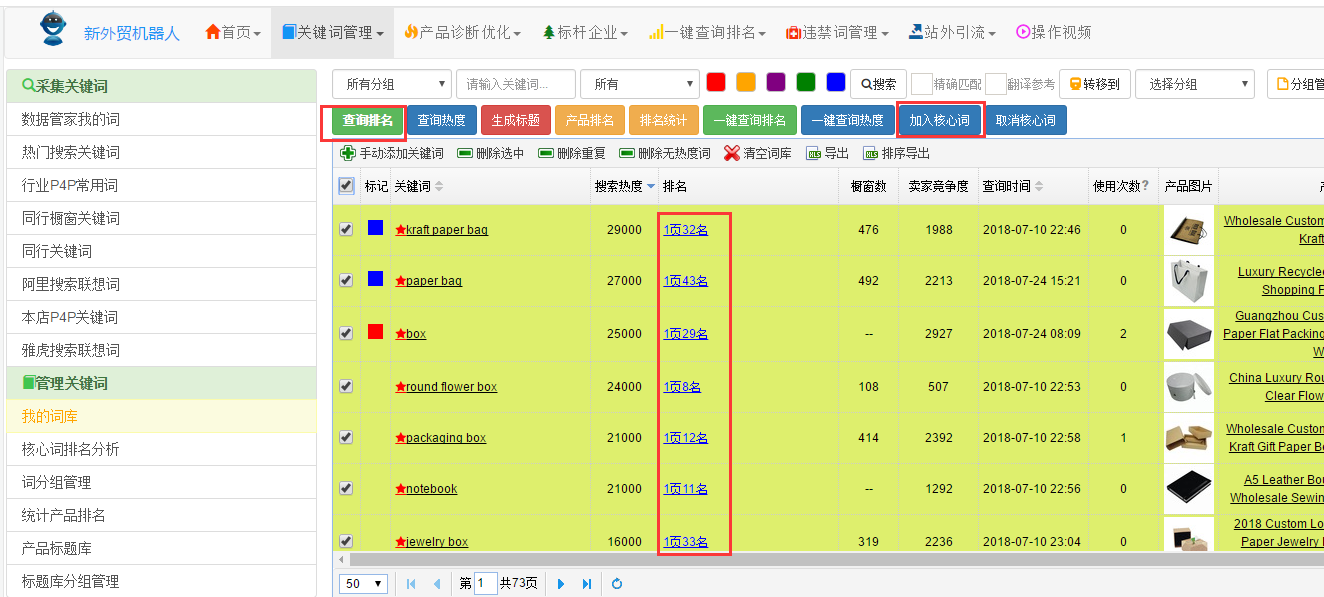1324x597 pixels.
Task: Click the 导出 export XLS icon
Action: 813,153
